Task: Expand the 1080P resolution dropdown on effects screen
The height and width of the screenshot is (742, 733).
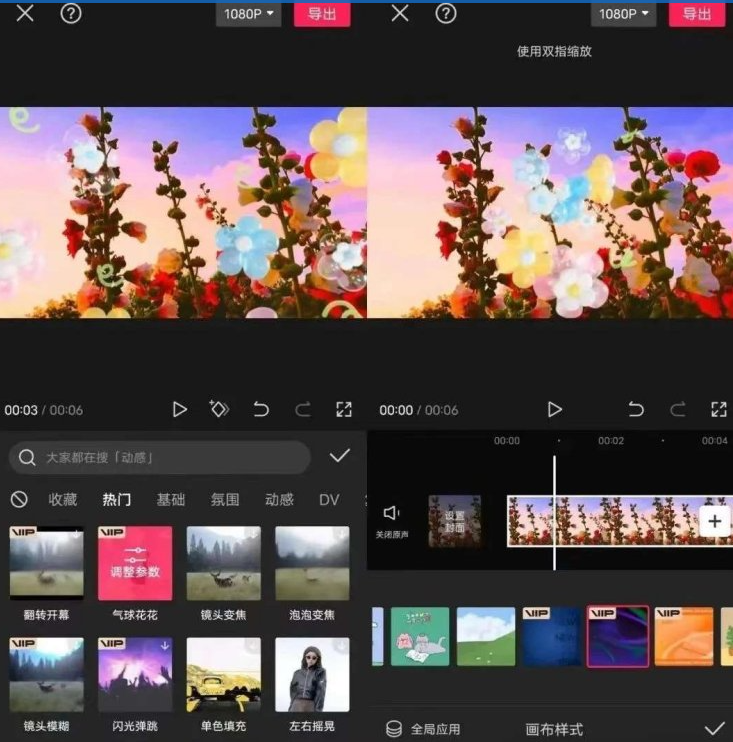Action: (249, 14)
